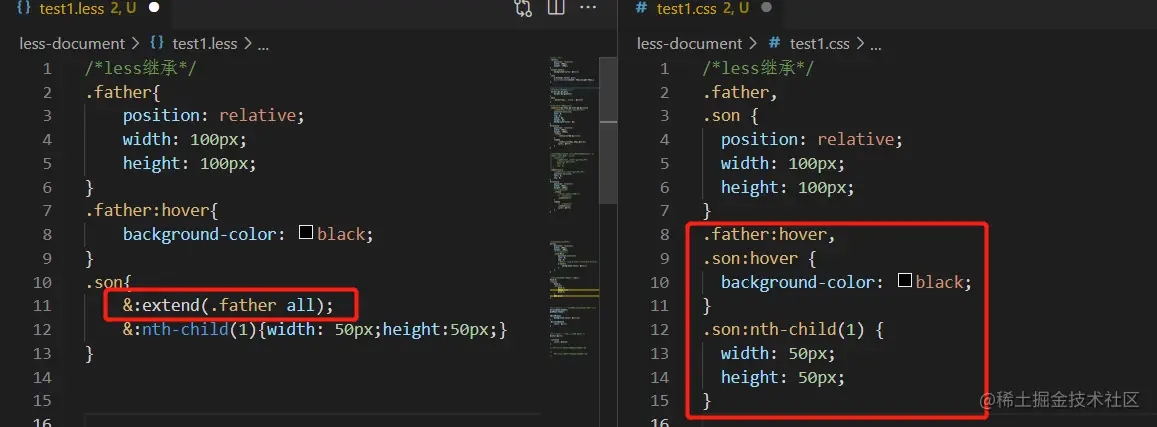Open the test1.css breadcrumb item
This screenshot has width=1157, height=427.
pyautogui.click(x=820, y=44)
